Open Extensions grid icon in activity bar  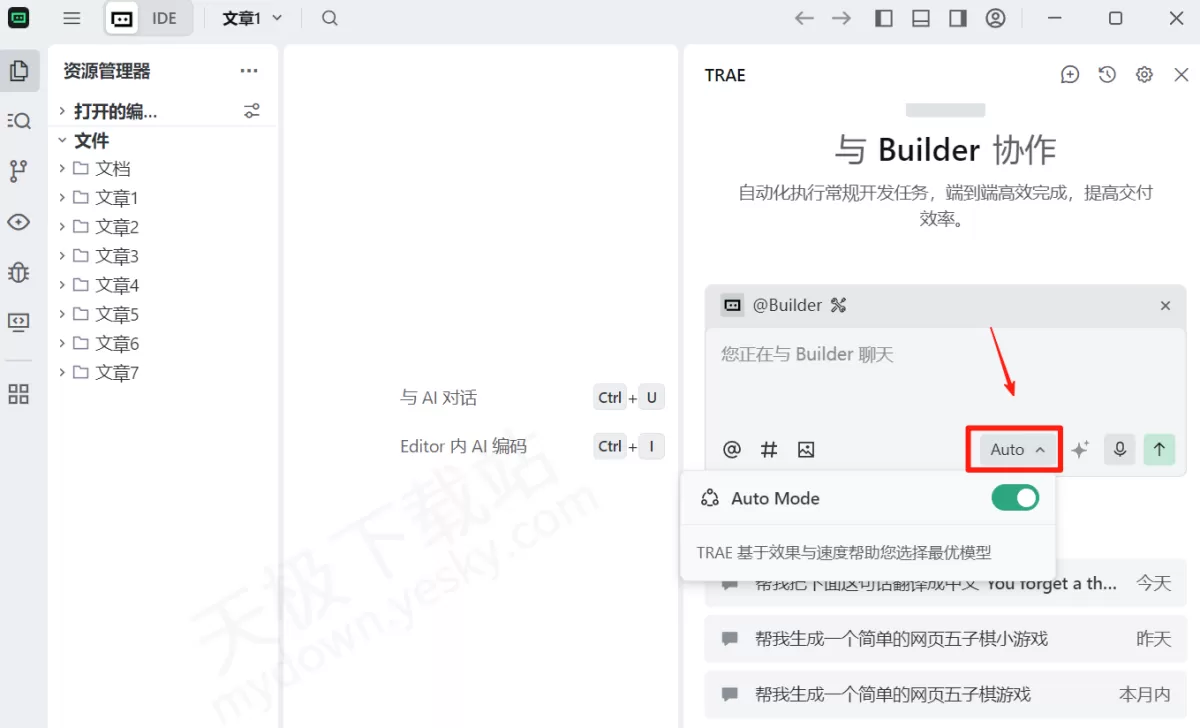pyautogui.click(x=18, y=394)
